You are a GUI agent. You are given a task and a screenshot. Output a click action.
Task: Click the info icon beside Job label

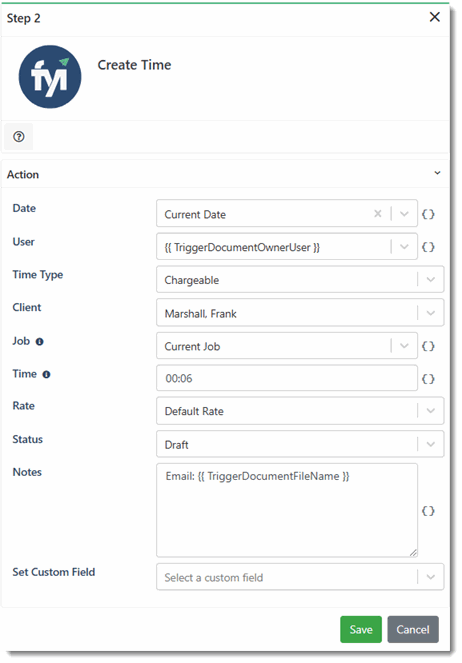click(39, 342)
